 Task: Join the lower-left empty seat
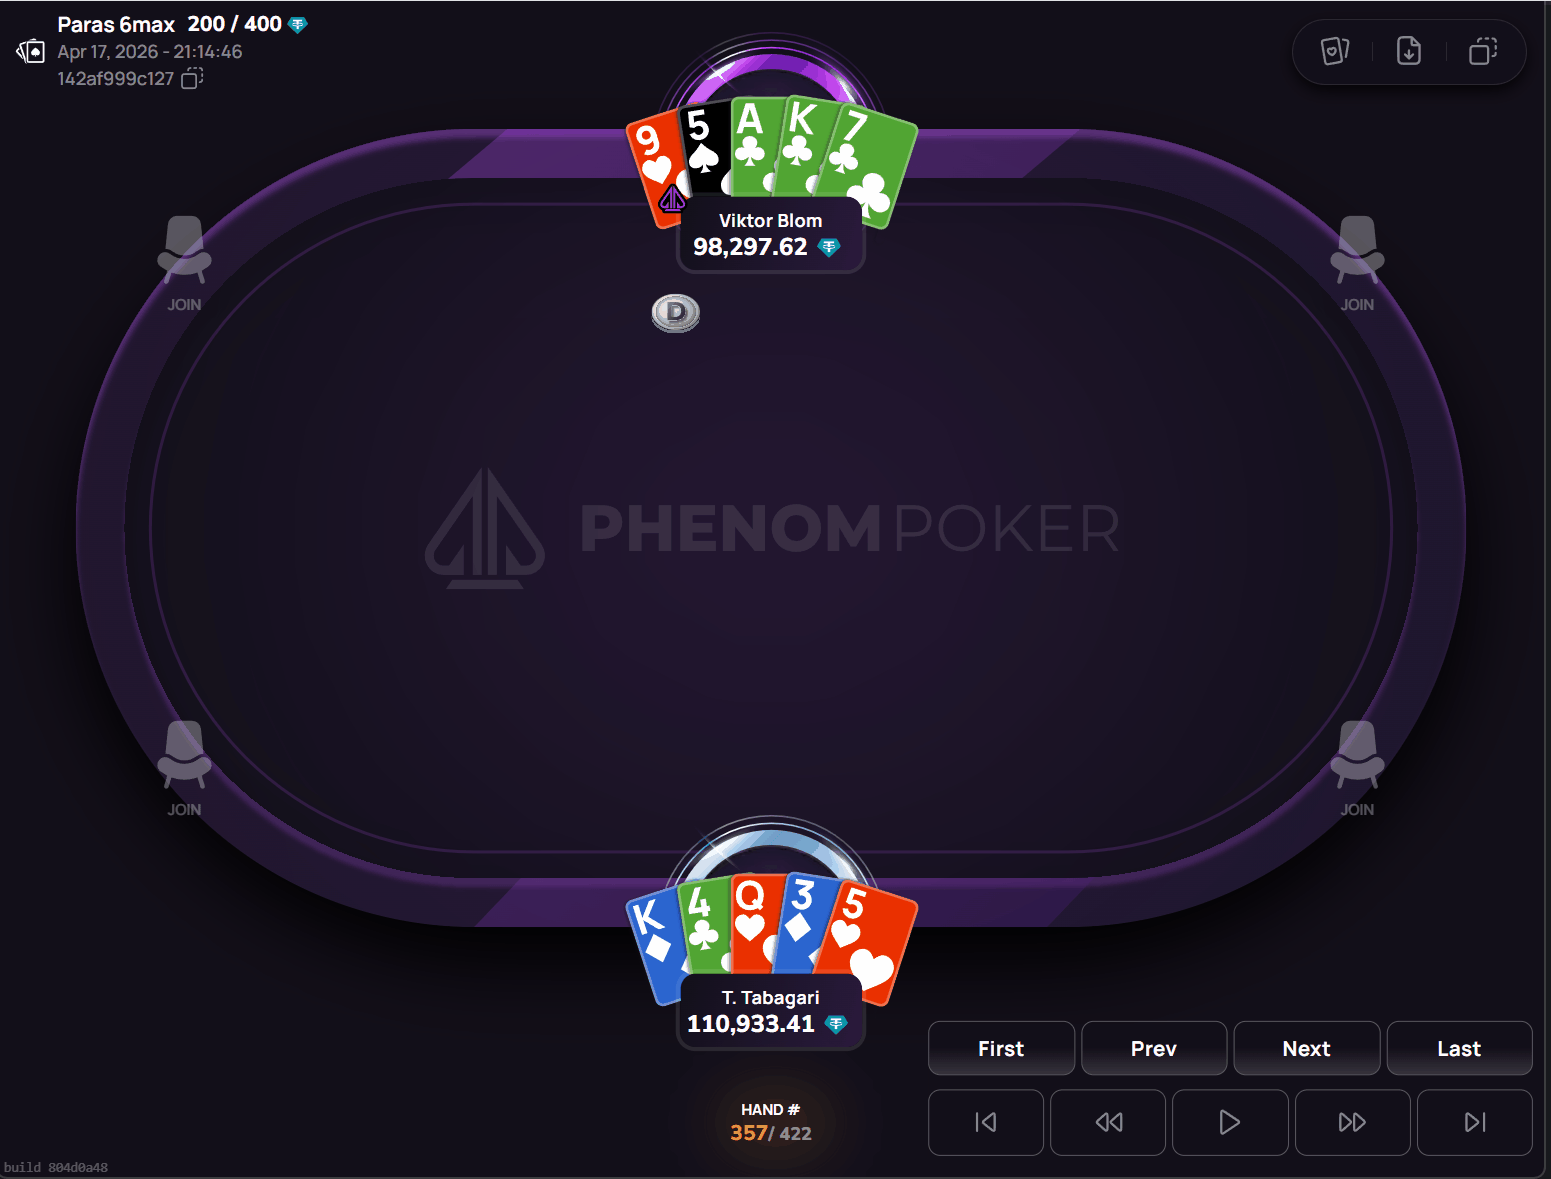pos(184,769)
